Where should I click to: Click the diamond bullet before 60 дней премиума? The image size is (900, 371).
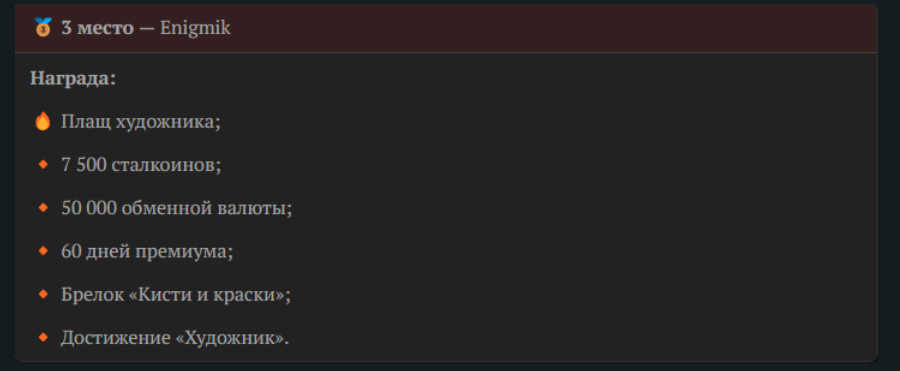pos(43,251)
